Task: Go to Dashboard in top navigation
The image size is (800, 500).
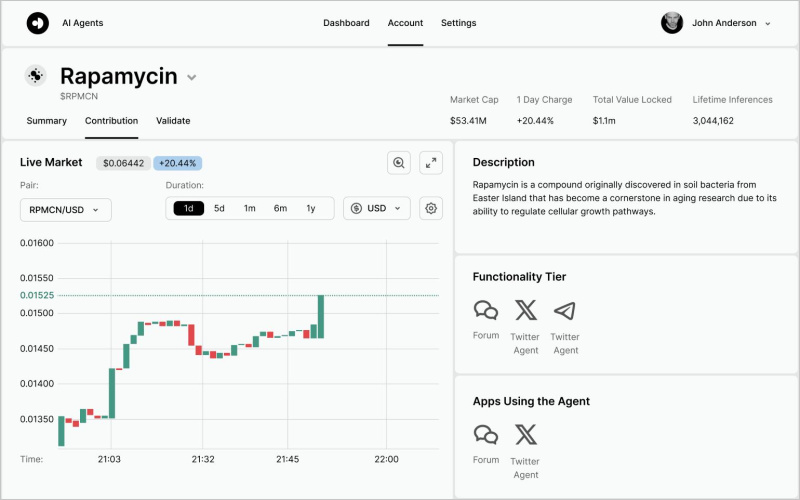Action: click(x=346, y=23)
